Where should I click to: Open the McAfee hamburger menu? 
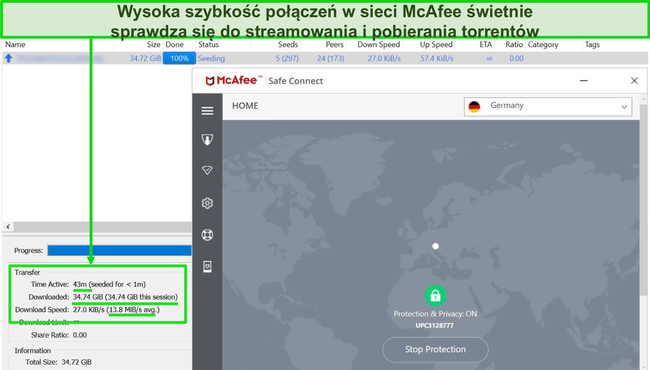tap(207, 111)
